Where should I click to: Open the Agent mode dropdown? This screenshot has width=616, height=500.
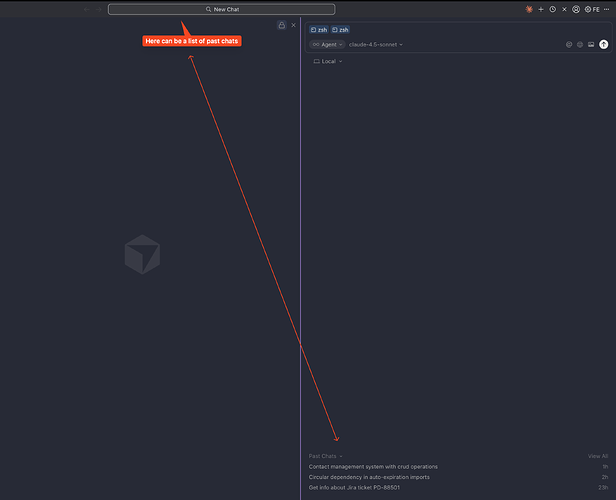(x=327, y=44)
